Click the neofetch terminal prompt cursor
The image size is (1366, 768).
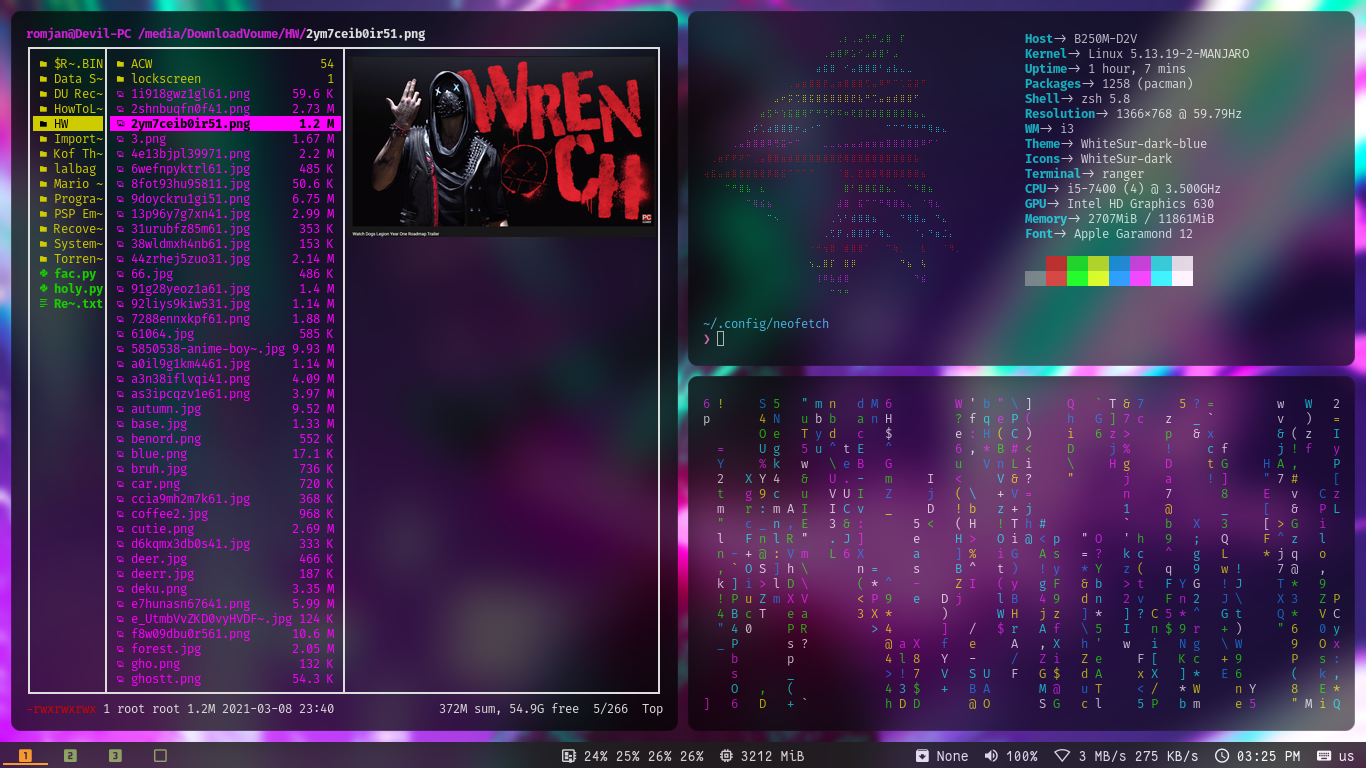point(720,339)
